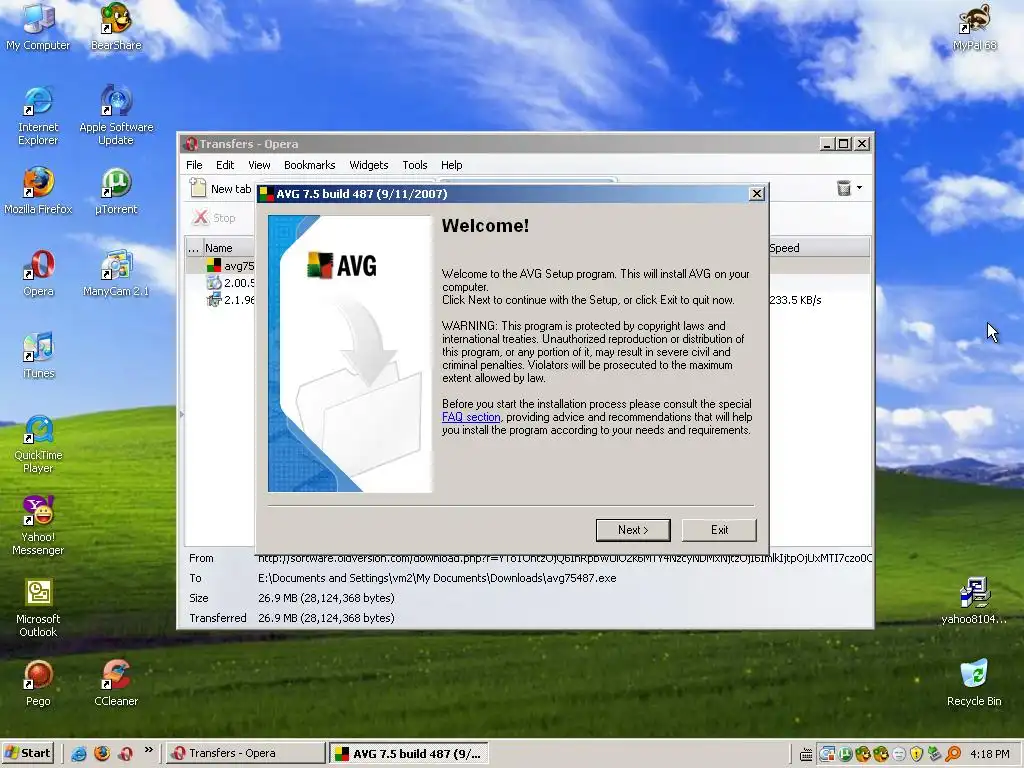Click the Start button

28,753
